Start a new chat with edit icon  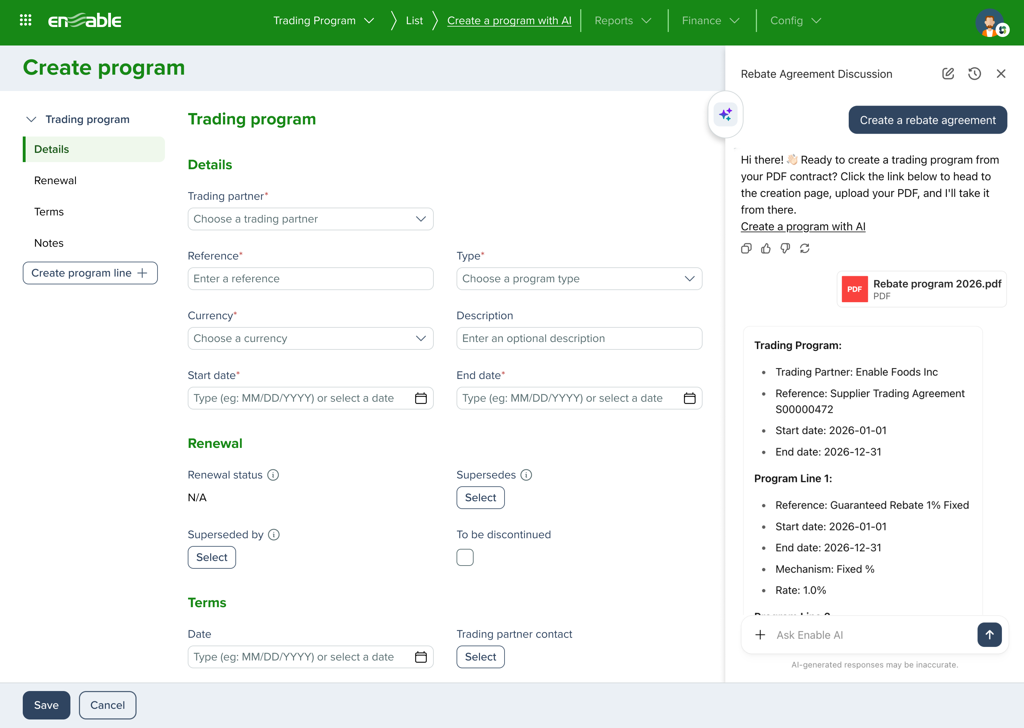[x=948, y=74]
